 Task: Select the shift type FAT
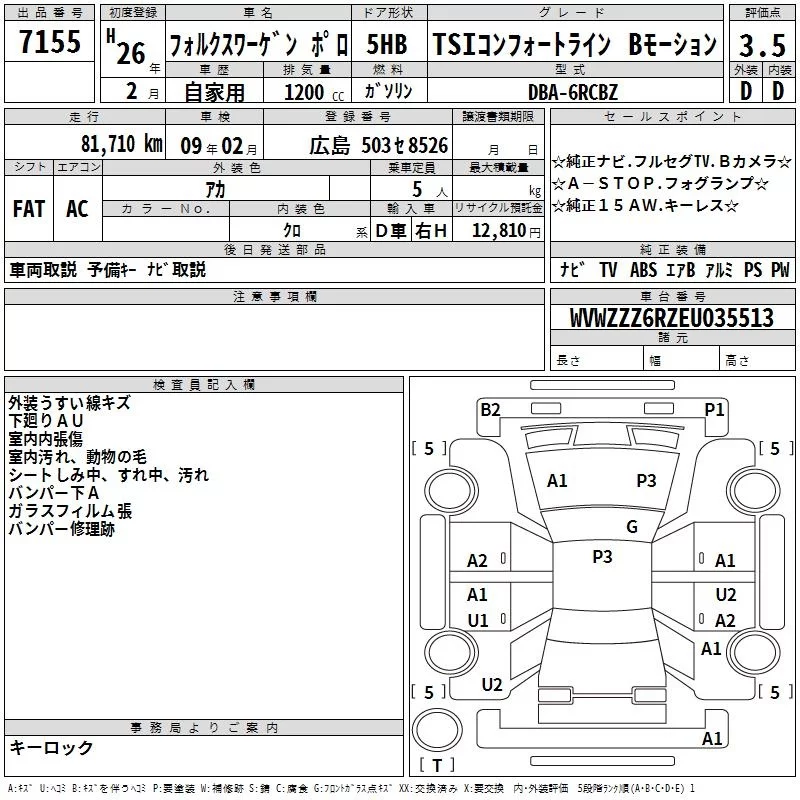click(x=29, y=209)
